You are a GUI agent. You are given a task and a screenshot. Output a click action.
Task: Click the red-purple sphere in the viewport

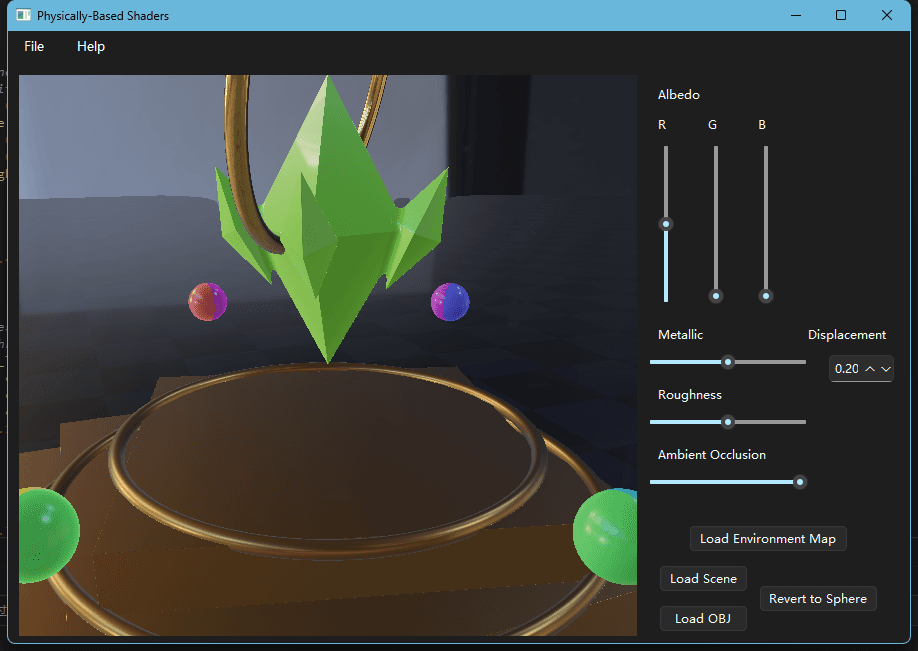(x=207, y=302)
